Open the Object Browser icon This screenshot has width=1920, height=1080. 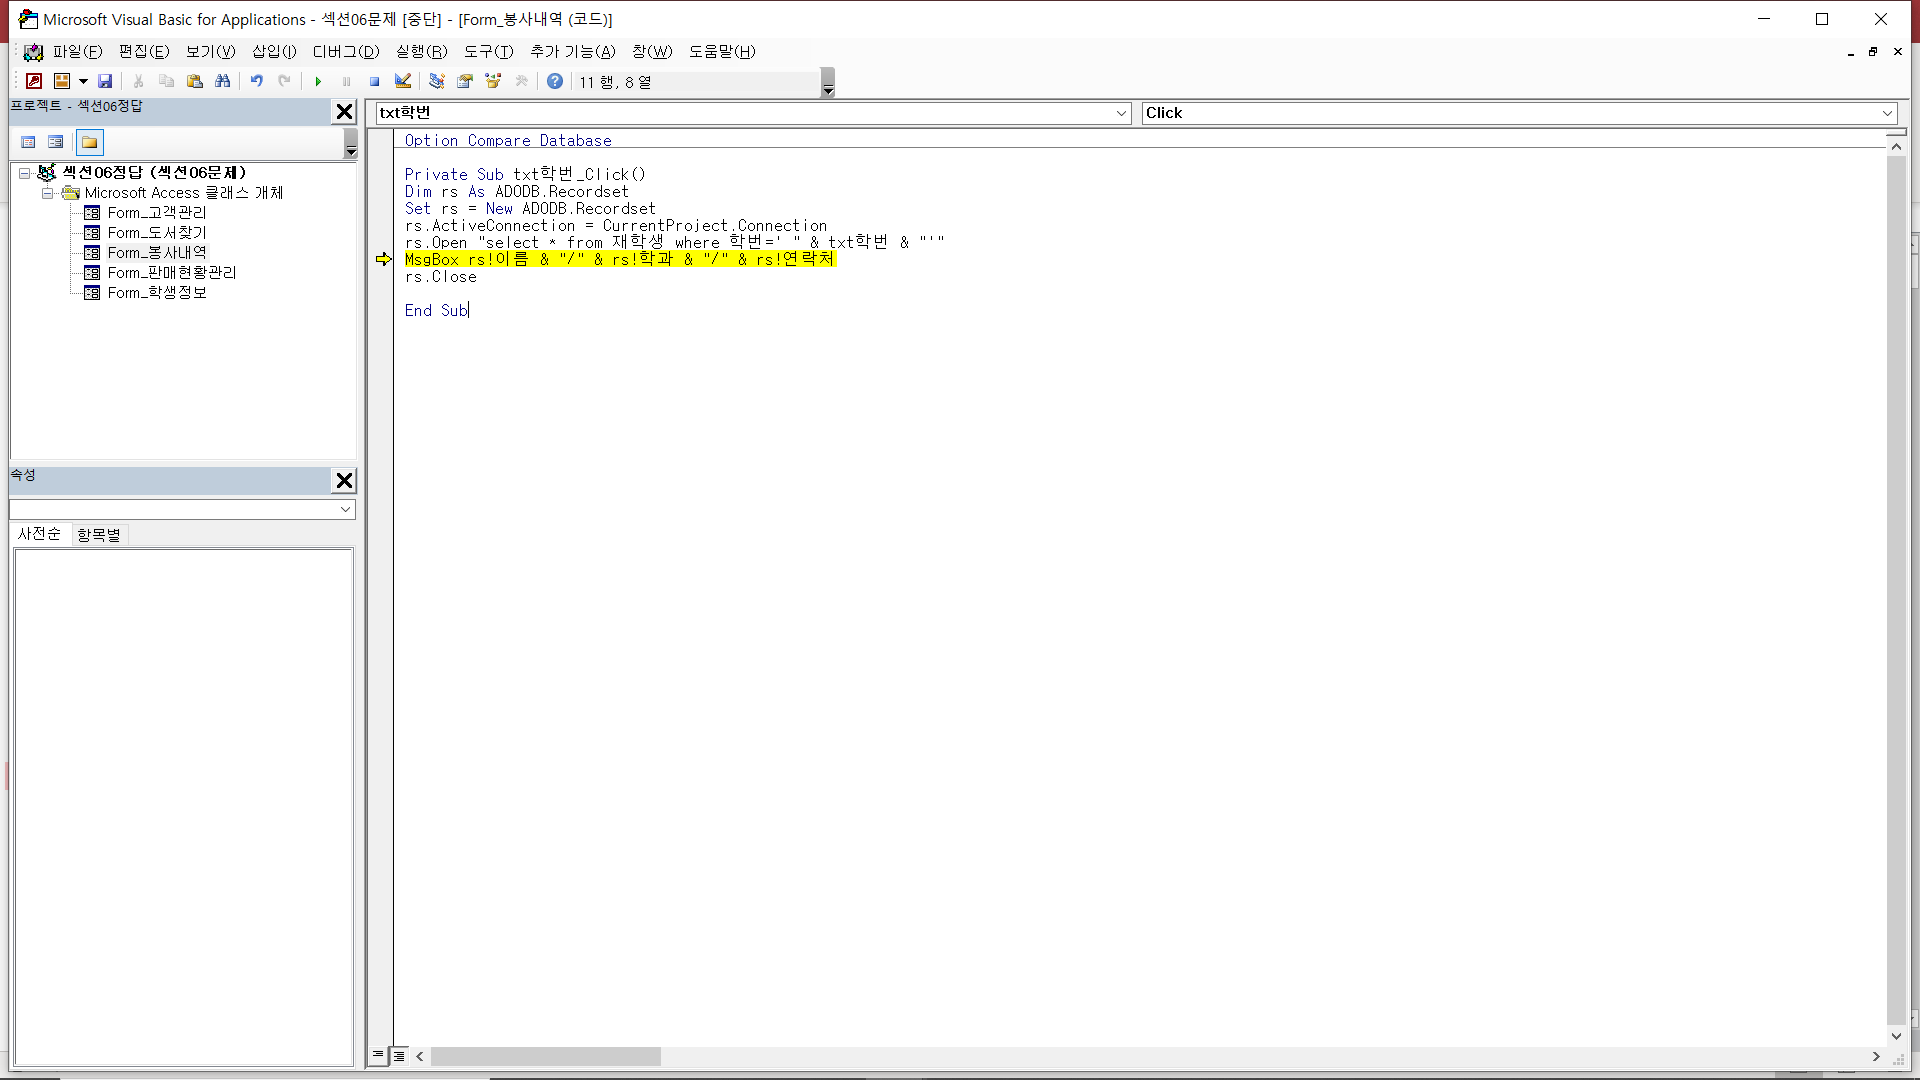493,81
